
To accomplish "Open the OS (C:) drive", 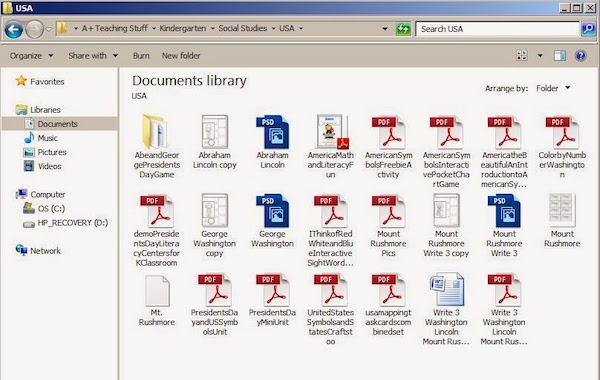I will [x=44, y=209].
